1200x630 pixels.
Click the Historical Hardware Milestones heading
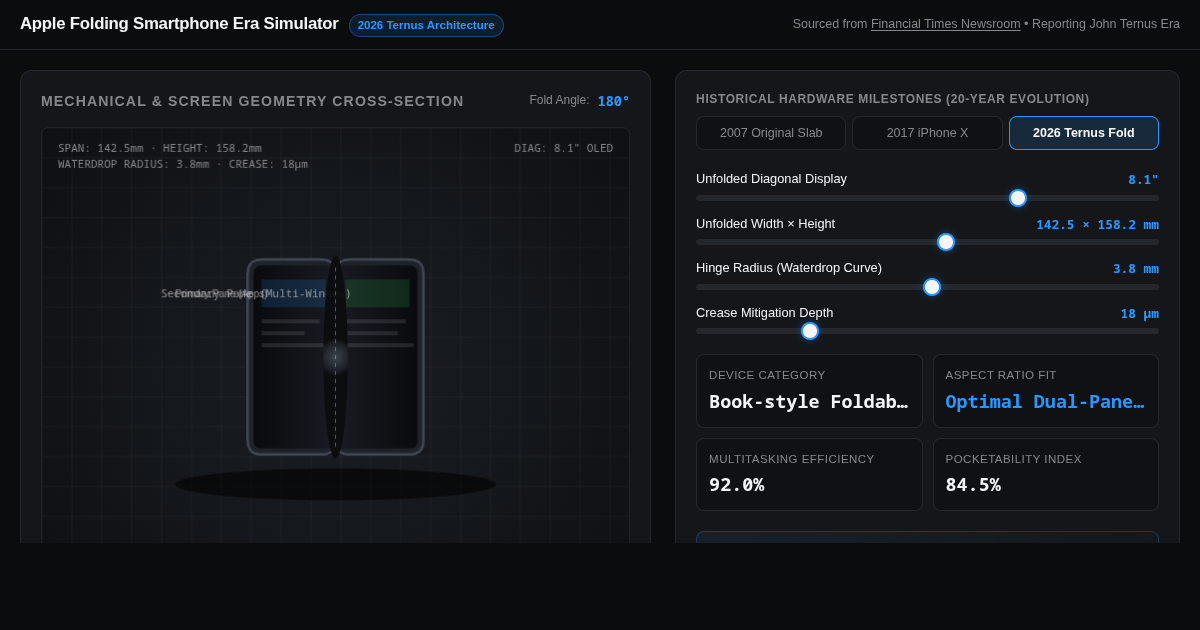tap(893, 99)
